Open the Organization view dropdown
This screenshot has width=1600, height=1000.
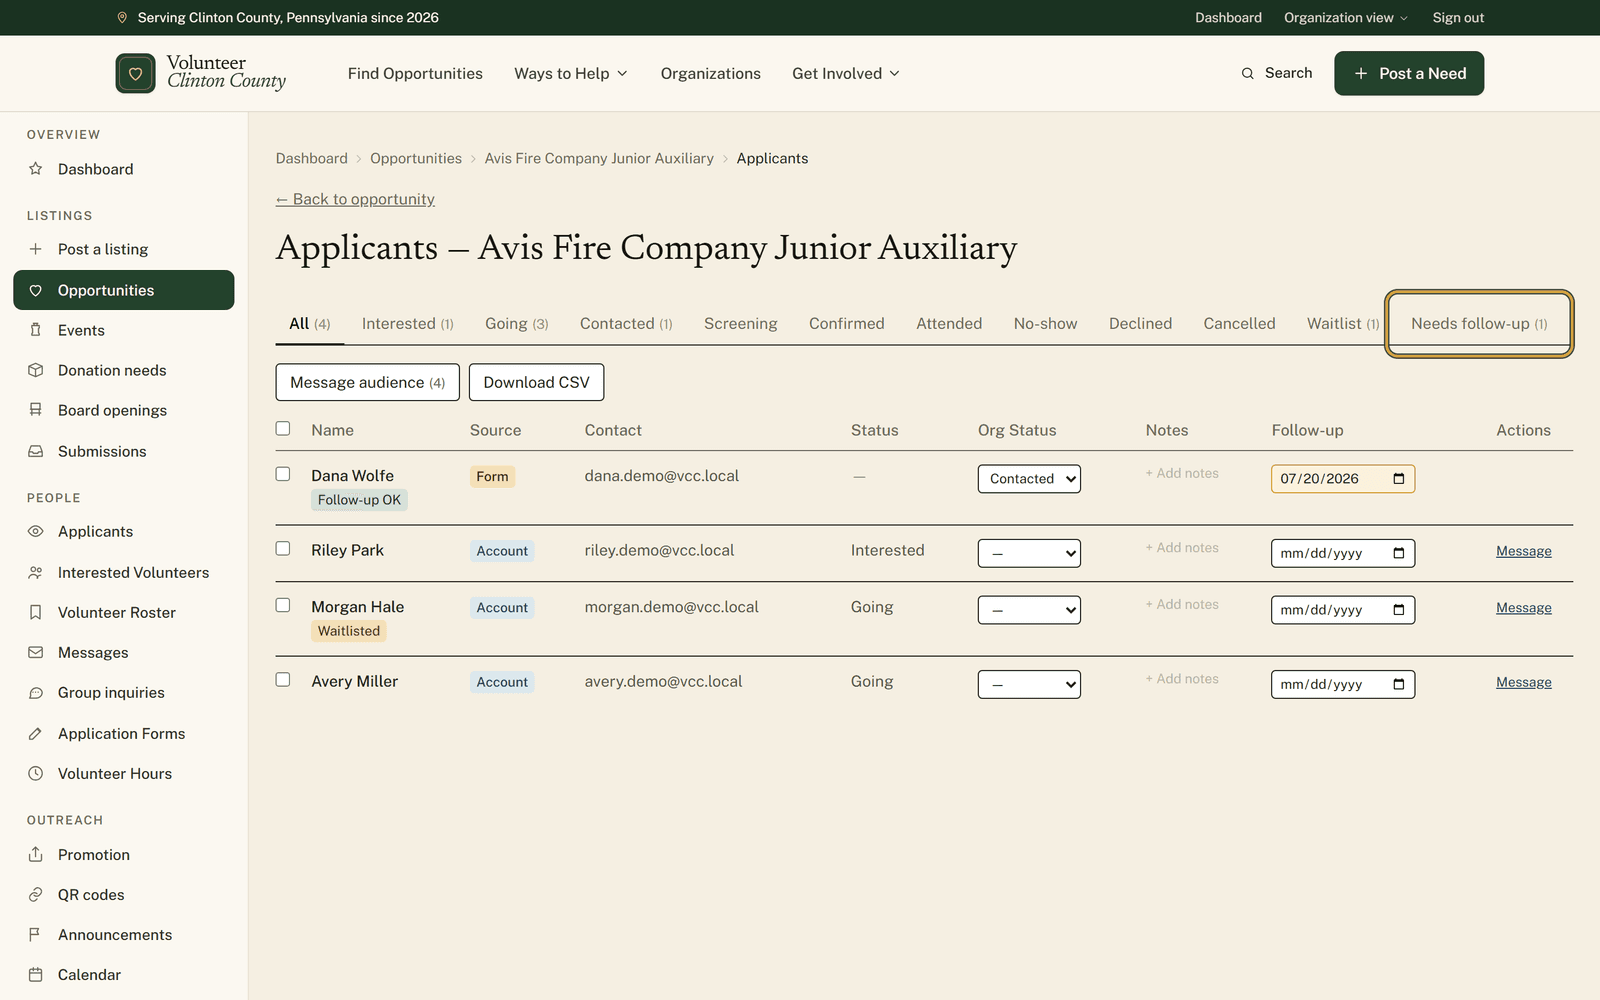click(x=1346, y=18)
